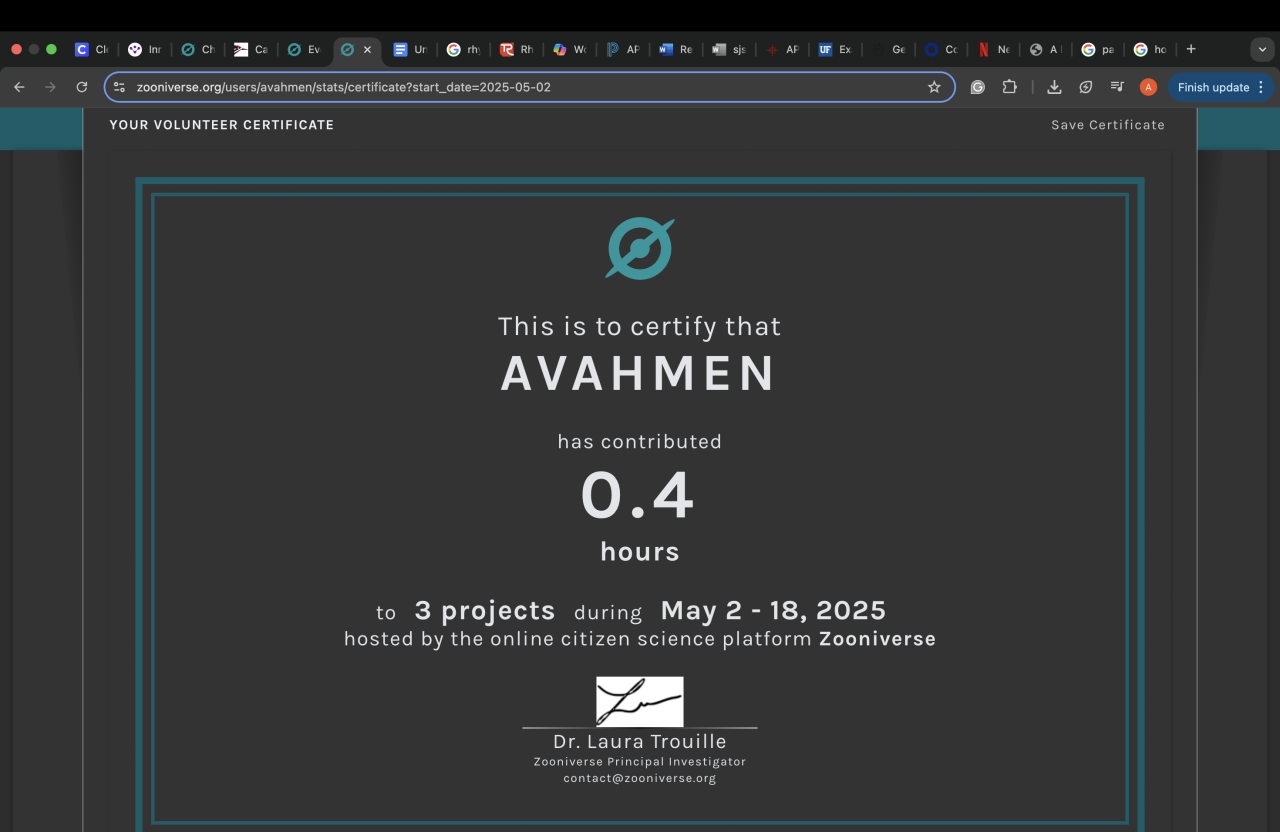Viewport: 1280px width, 832px height.
Task: Click the 'May 2 - 18, 2025' date range
Action: click(773, 610)
